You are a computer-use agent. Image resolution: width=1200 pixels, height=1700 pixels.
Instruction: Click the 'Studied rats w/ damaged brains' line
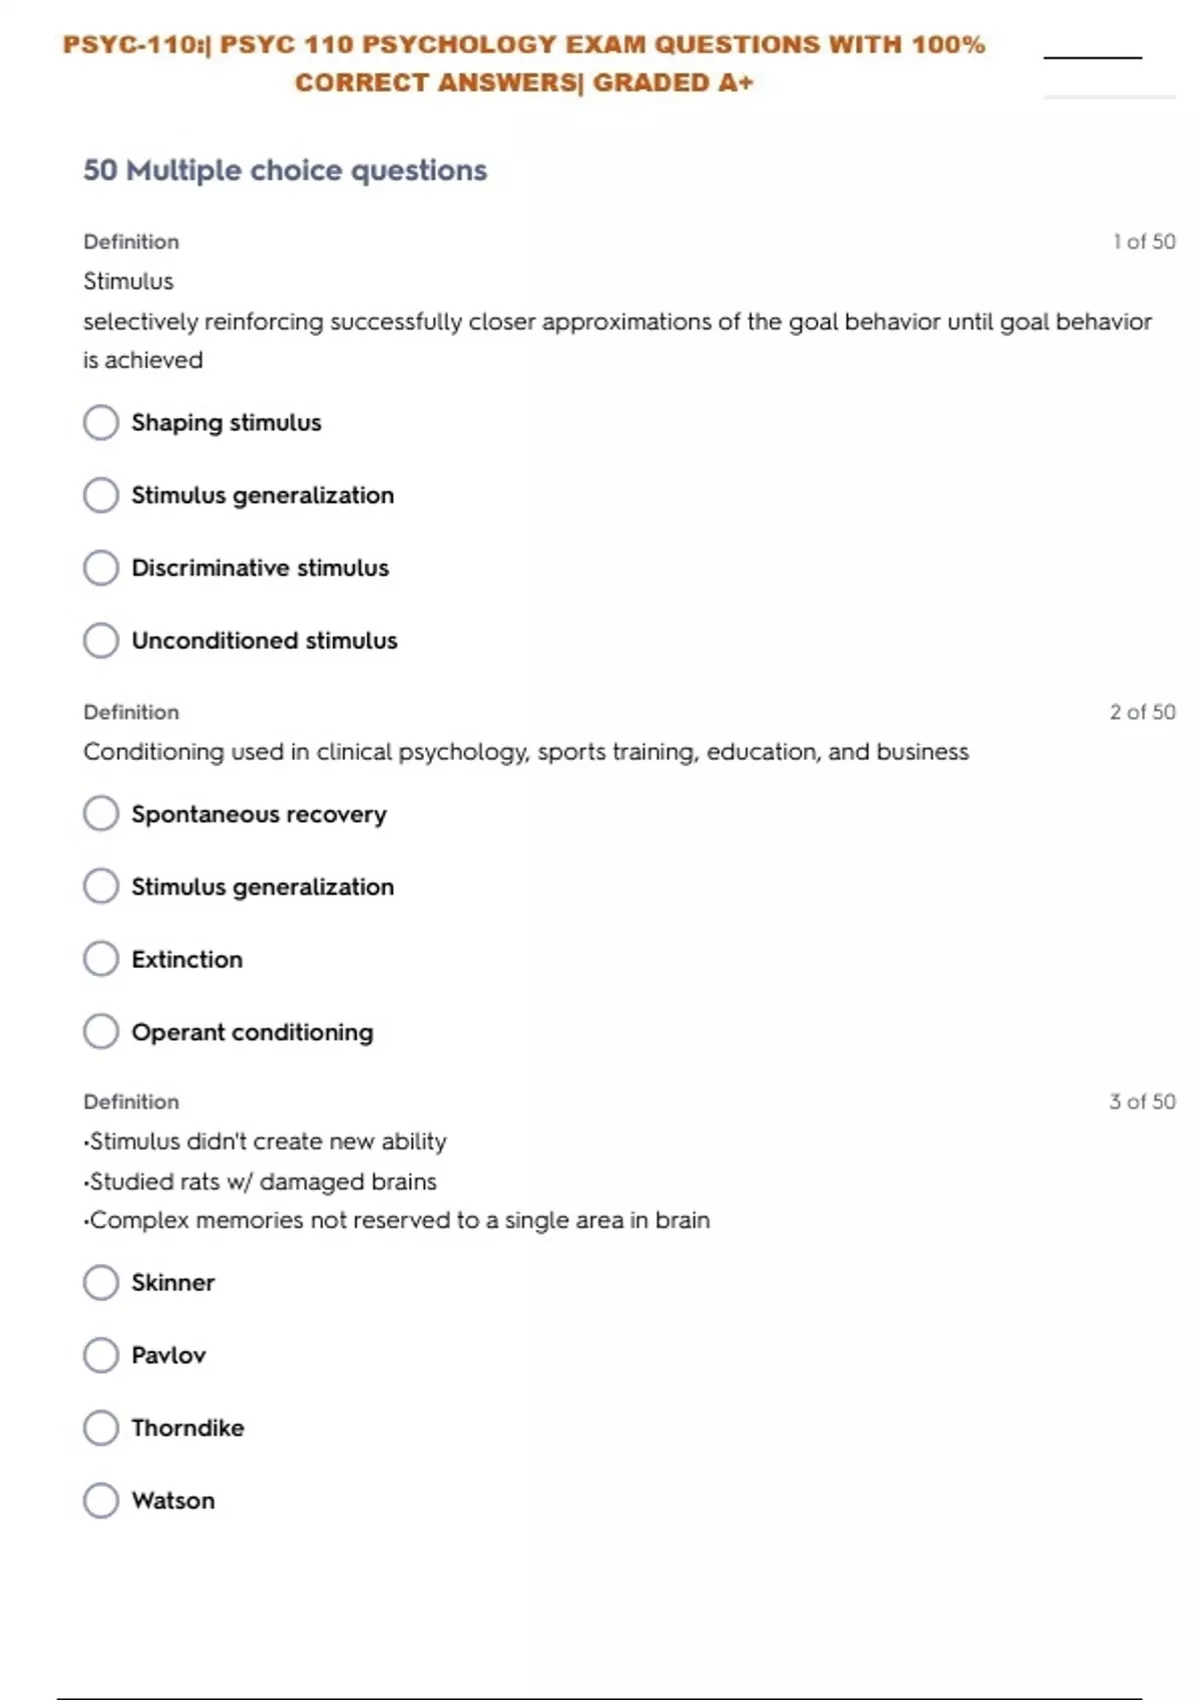[x=263, y=1182]
